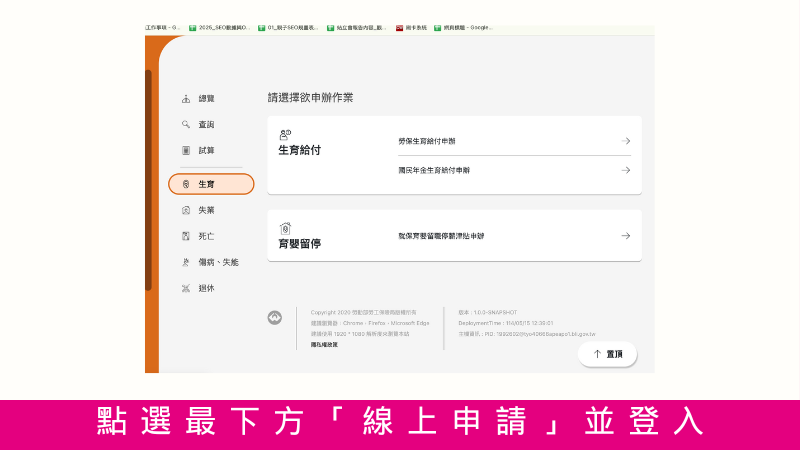Click the Copyright 2020 footer text
This screenshot has height=450, width=800.
363,312
